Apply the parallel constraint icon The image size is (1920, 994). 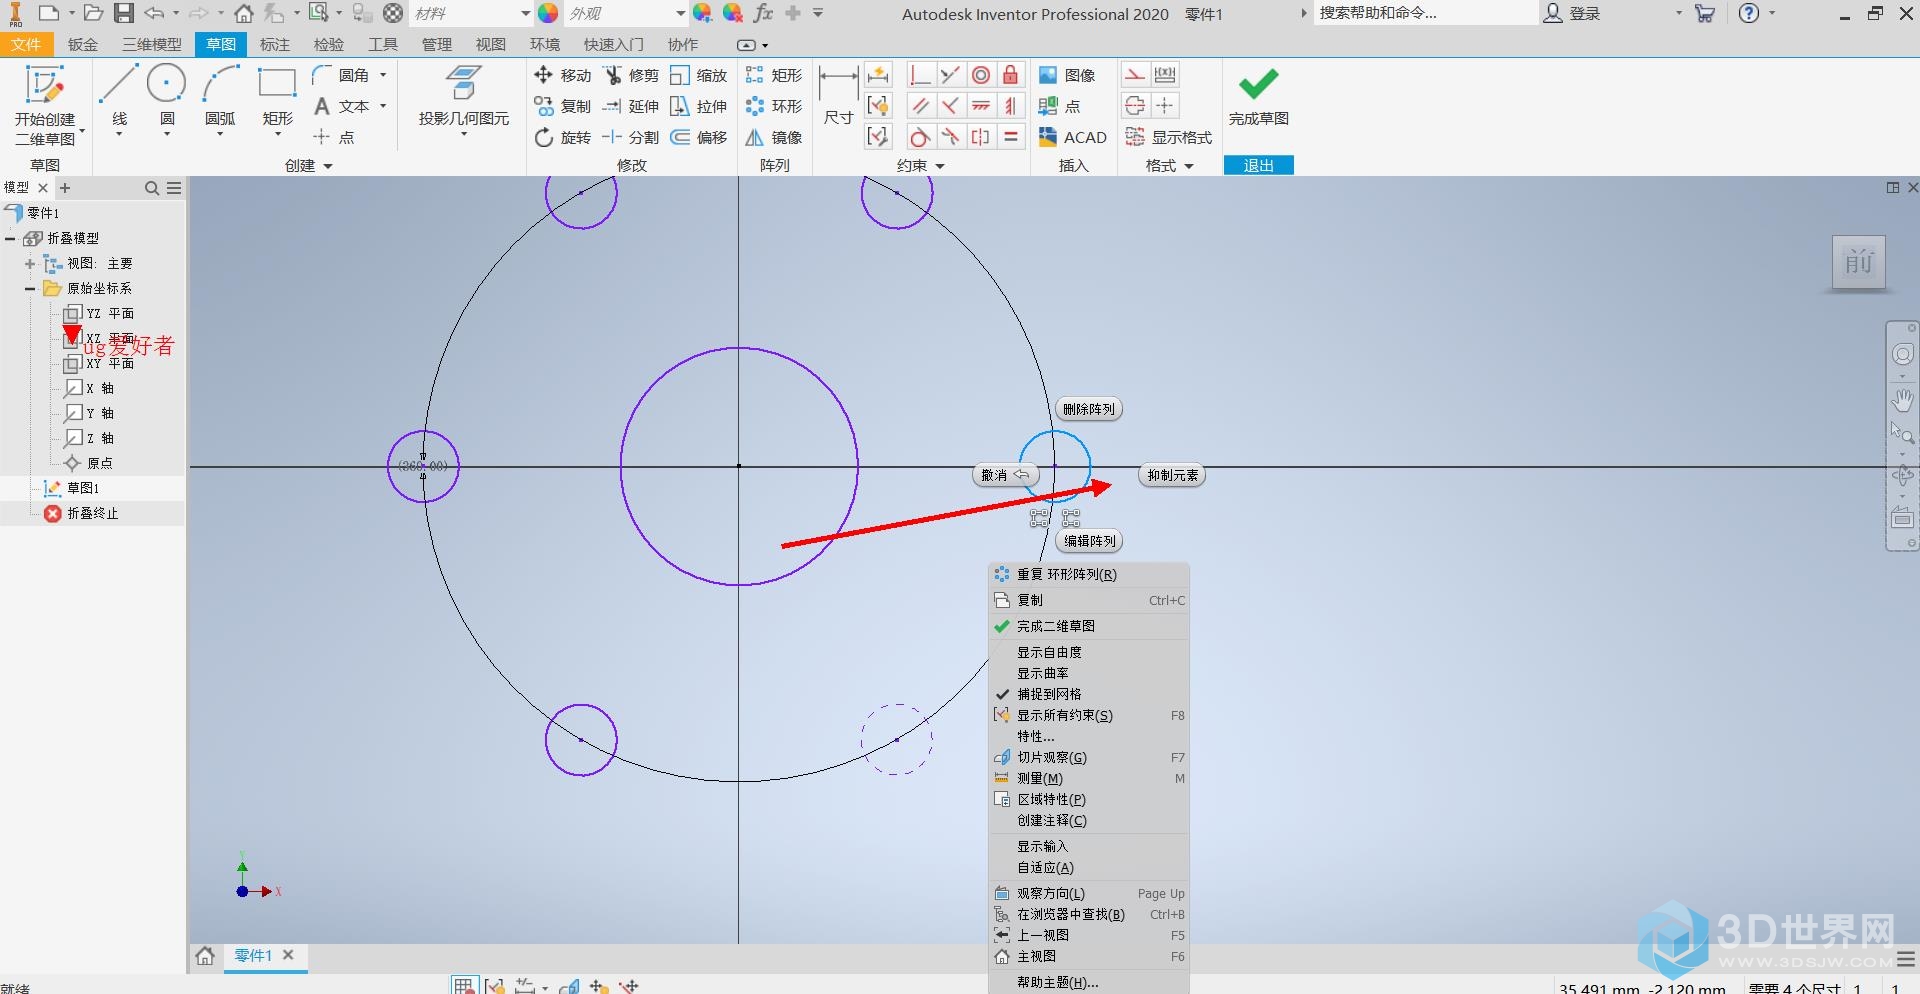click(x=920, y=106)
